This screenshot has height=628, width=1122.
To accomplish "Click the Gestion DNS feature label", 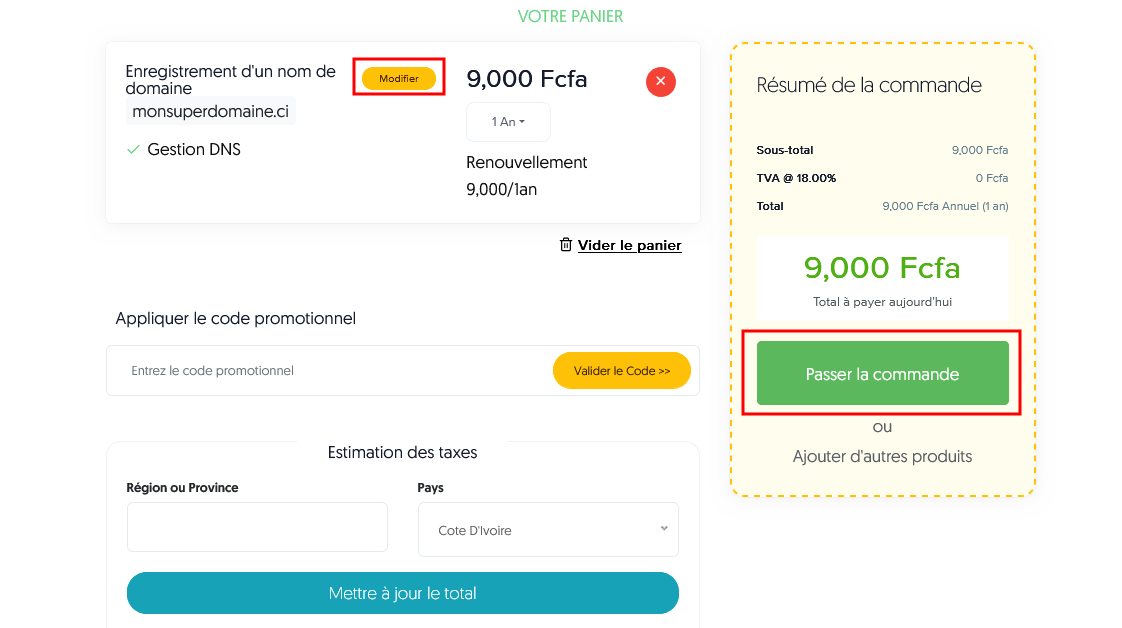I will point(194,150).
